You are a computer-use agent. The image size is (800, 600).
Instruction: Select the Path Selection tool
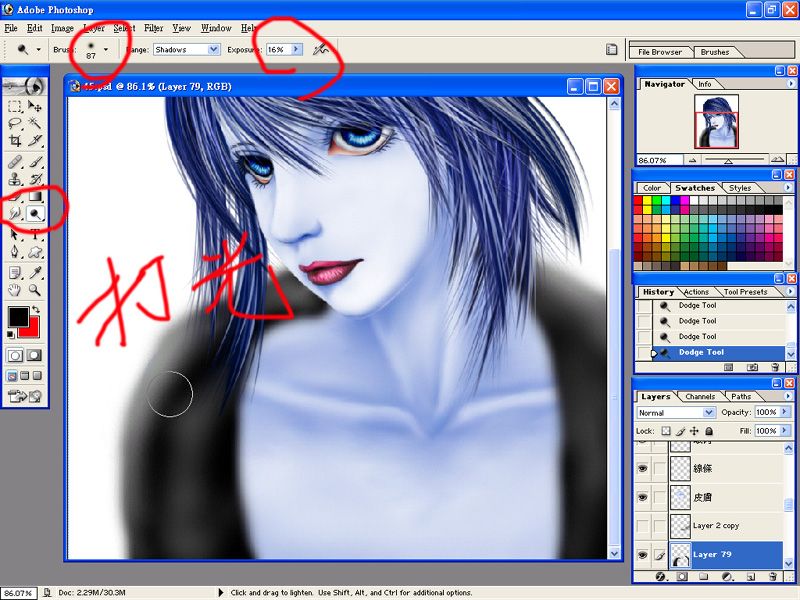coord(15,235)
